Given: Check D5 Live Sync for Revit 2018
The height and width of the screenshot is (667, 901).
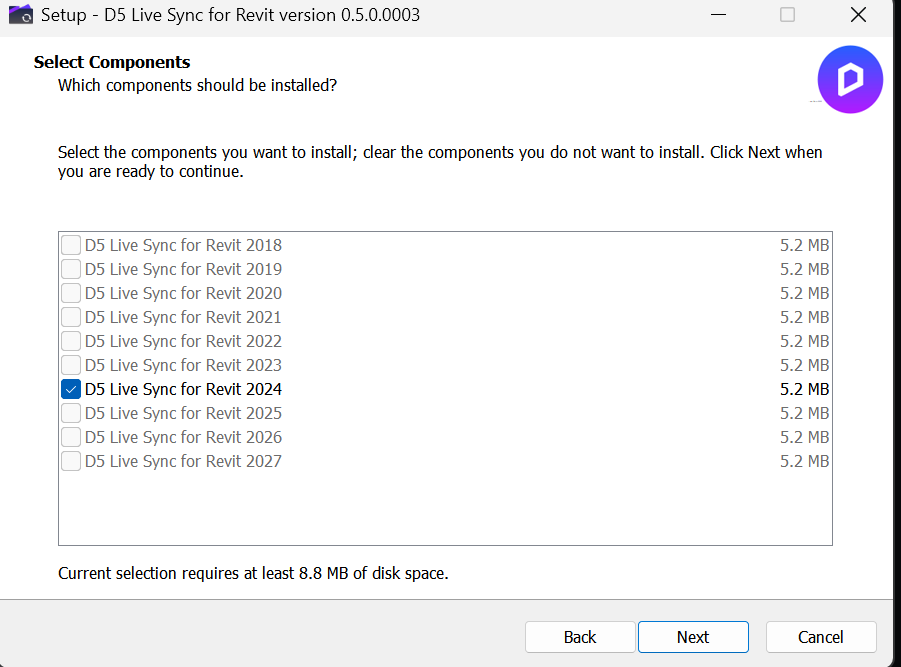Looking at the screenshot, I should tap(71, 245).
